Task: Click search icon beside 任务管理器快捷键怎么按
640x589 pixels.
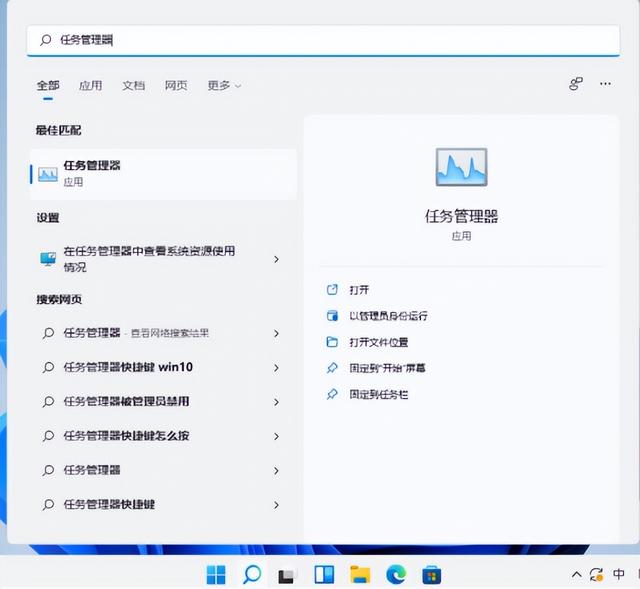Action: coord(48,436)
